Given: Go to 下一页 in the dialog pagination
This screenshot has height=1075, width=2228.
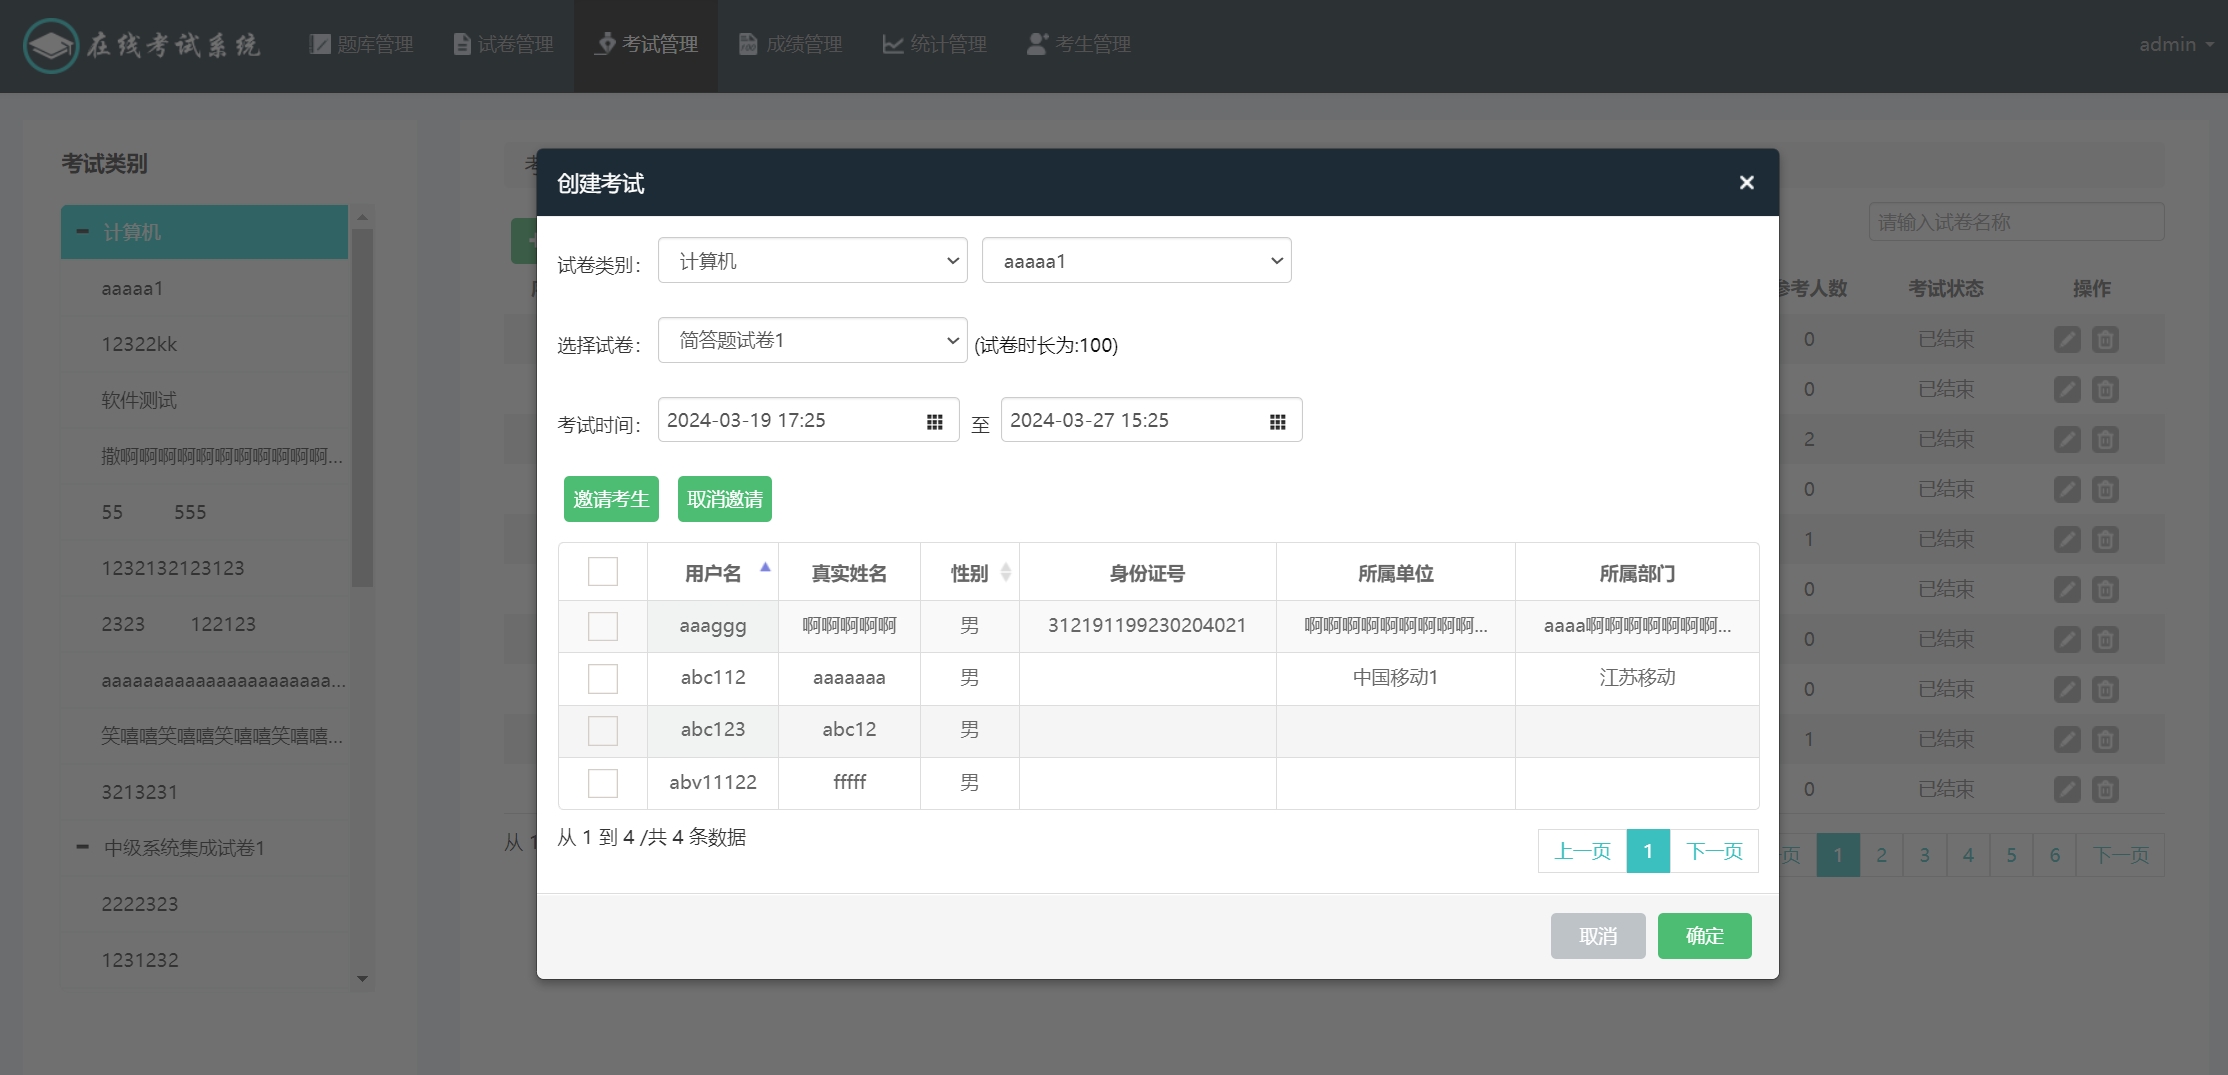Looking at the screenshot, I should pyautogui.click(x=1714, y=851).
